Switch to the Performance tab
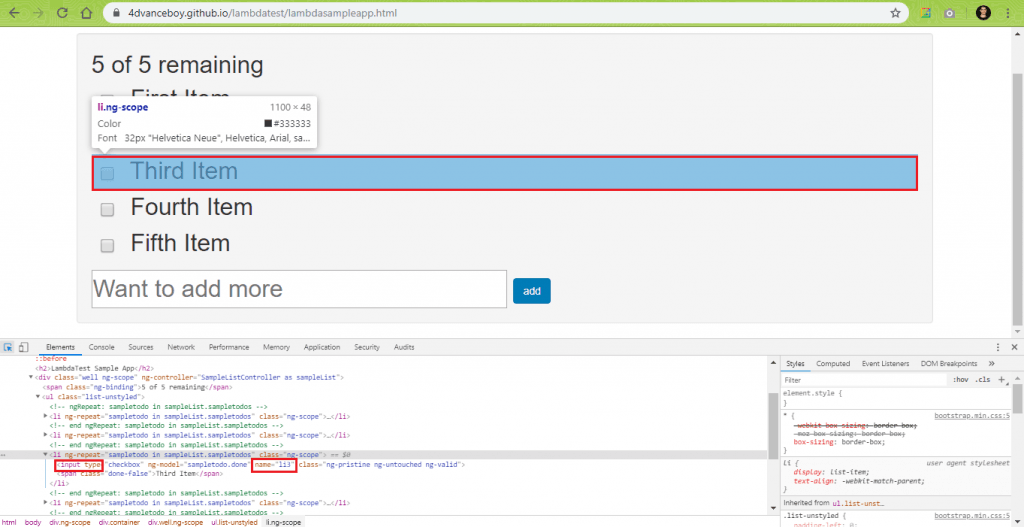The width and height of the screenshot is (1024, 527). pos(229,347)
